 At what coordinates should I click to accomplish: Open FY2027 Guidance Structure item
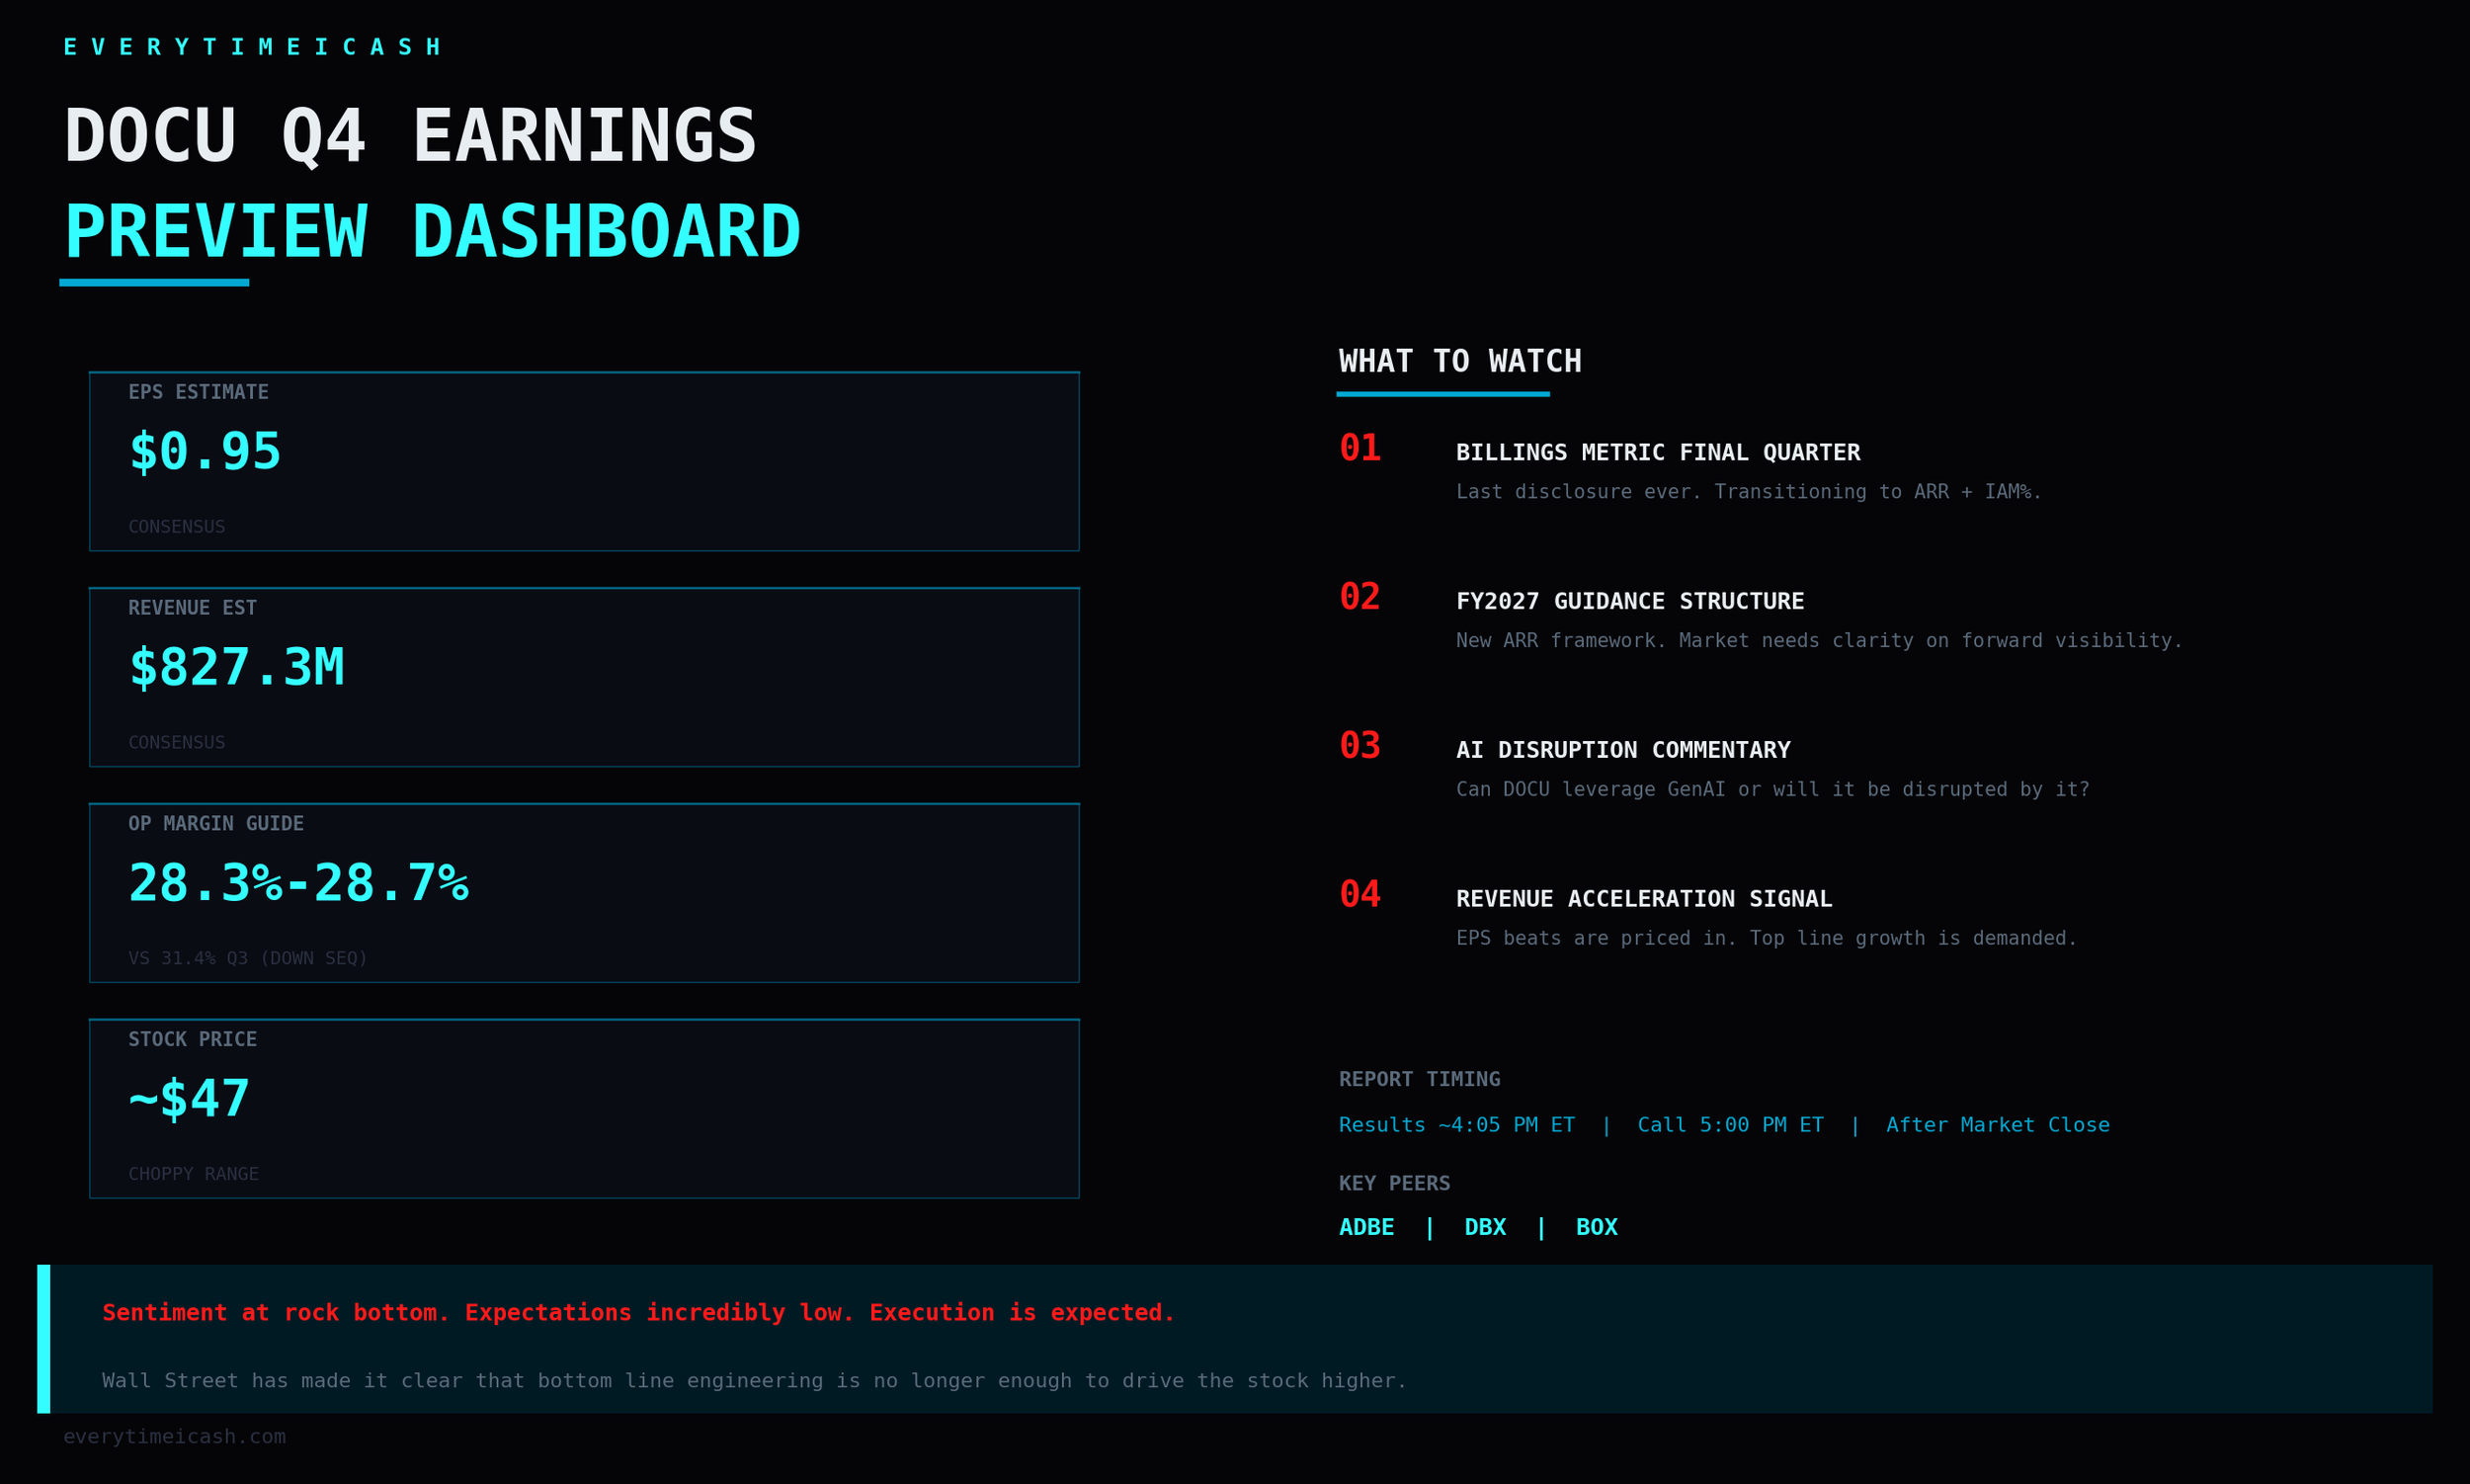click(x=1629, y=602)
